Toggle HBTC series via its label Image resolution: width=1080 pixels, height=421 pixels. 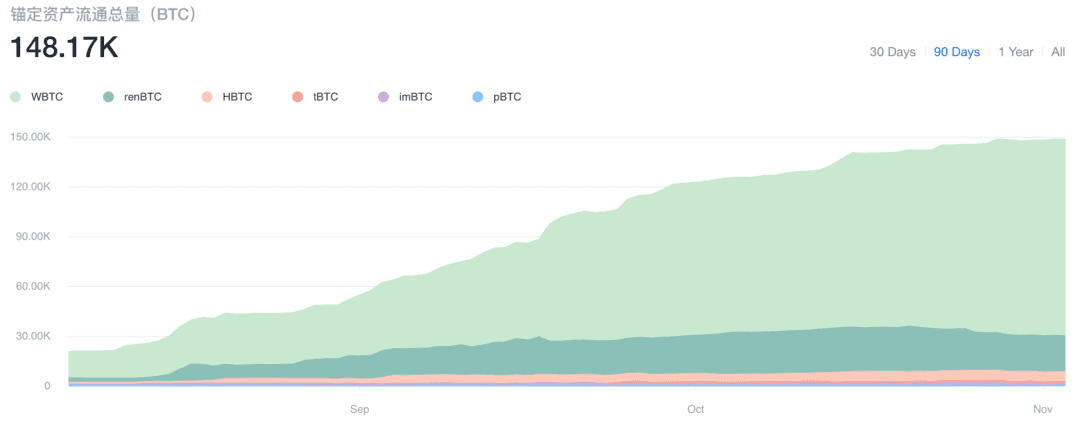tap(237, 97)
